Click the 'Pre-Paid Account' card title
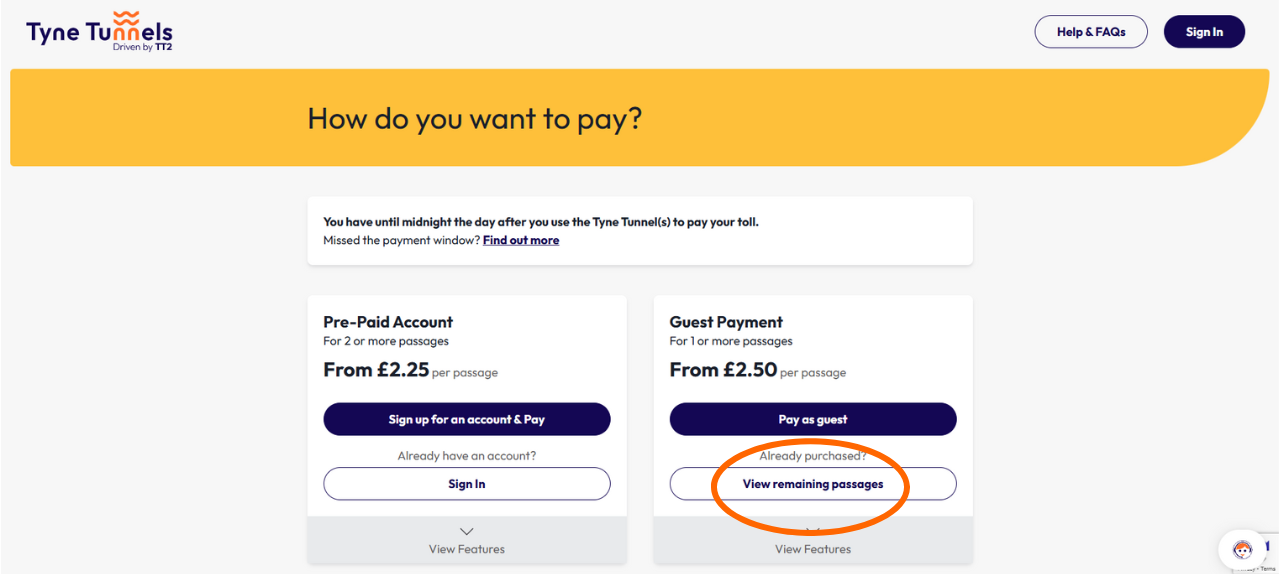The image size is (1280, 574). coord(388,322)
